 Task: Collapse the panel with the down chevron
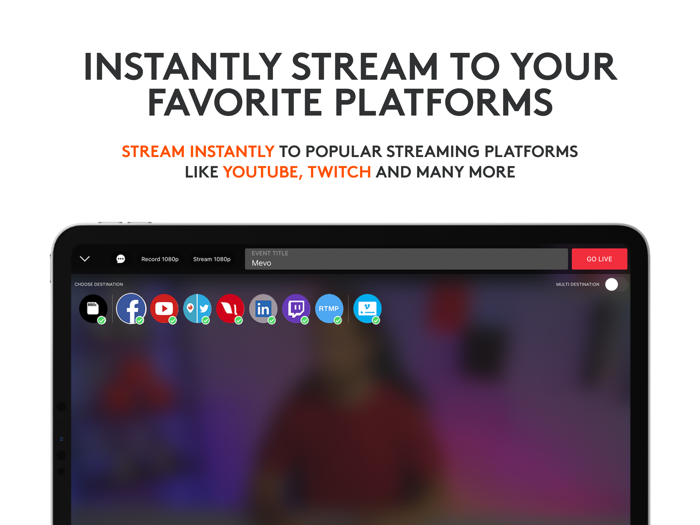pos(85,259)
